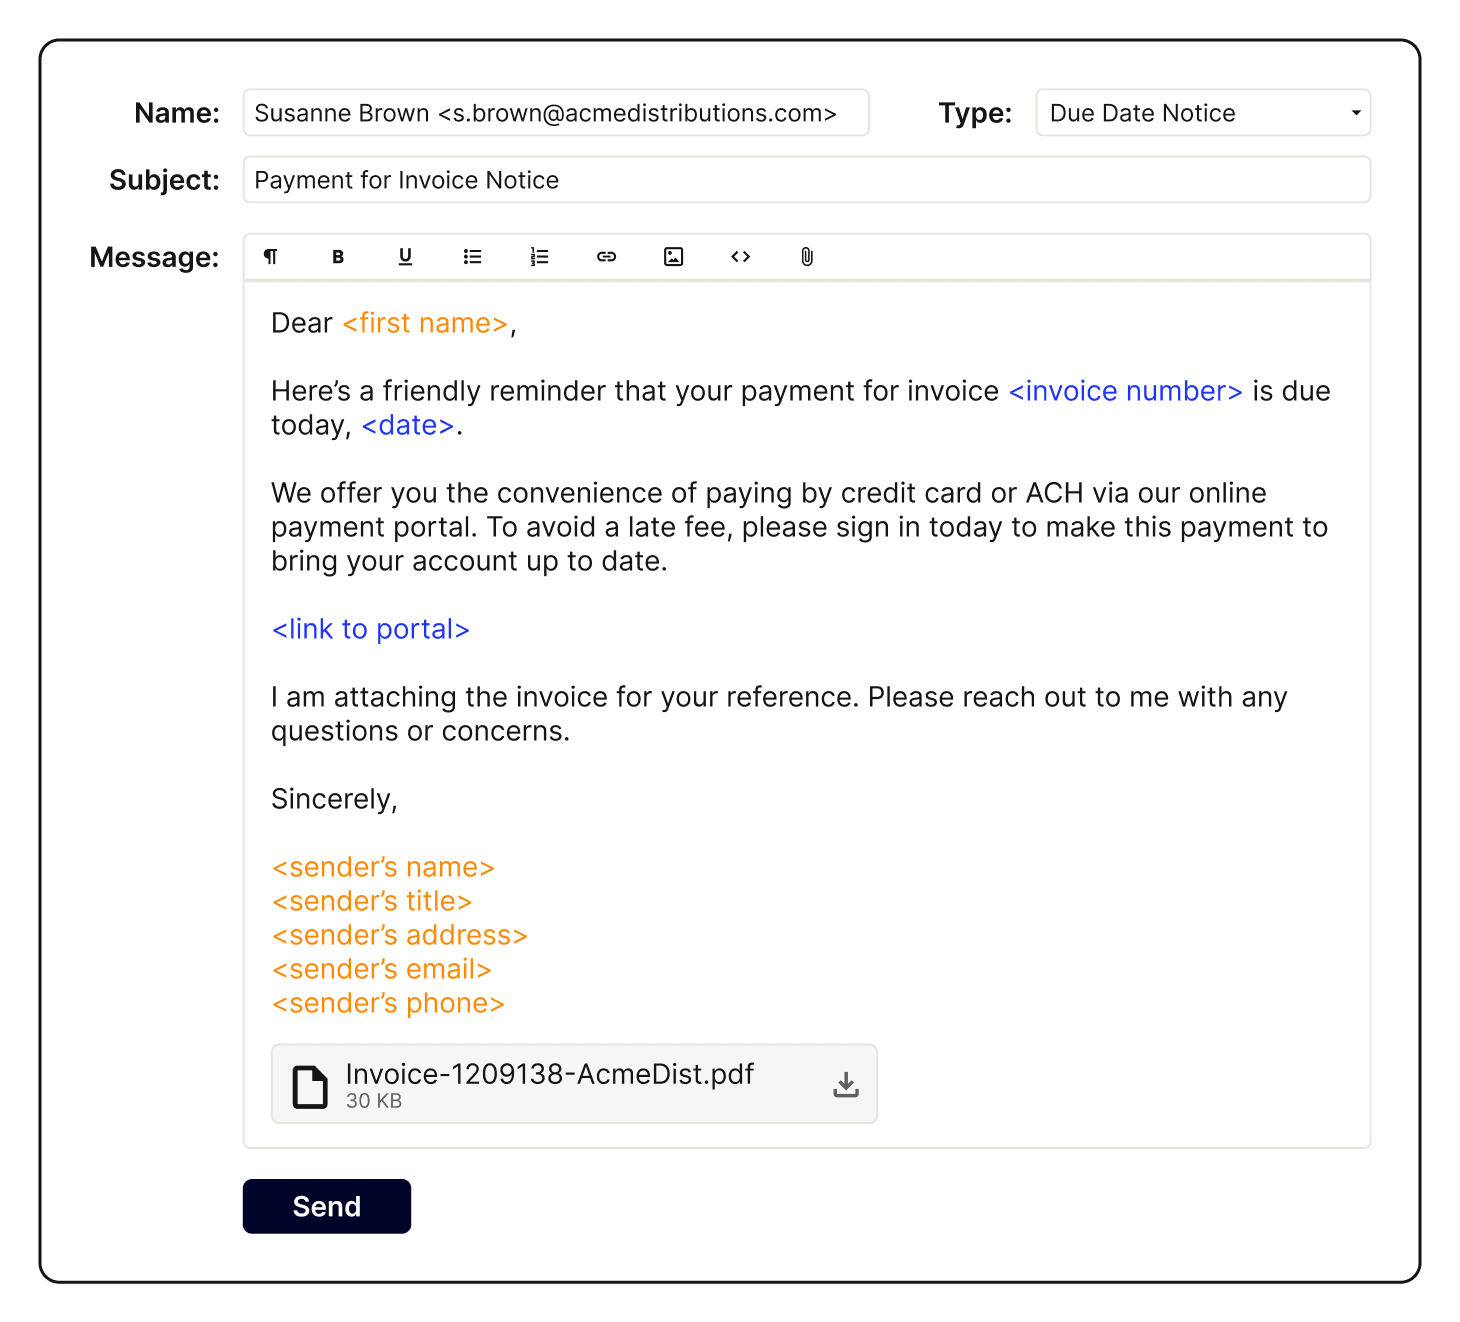Open the Type dropdown menu
The image size is (1460, 1322).
tap(1202, 113)
